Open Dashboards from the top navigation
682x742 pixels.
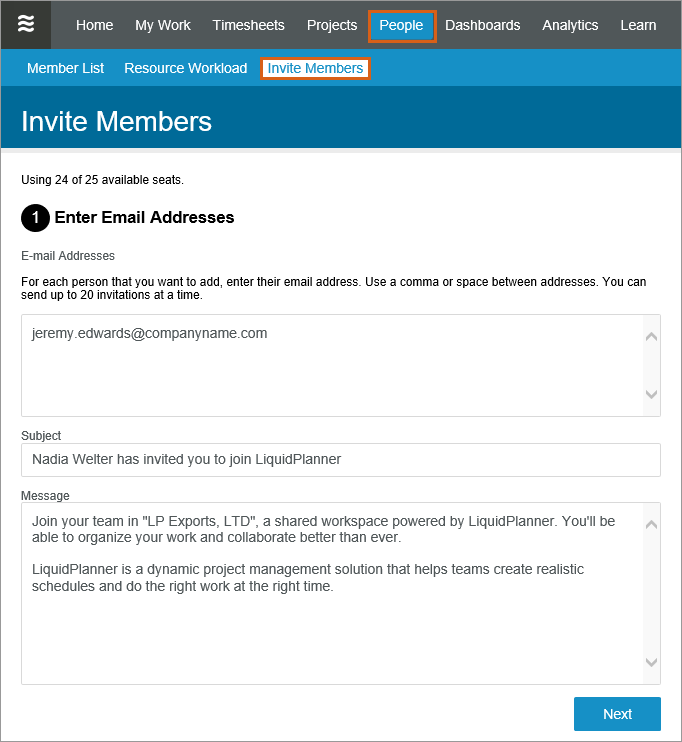(x=483, y=25)
